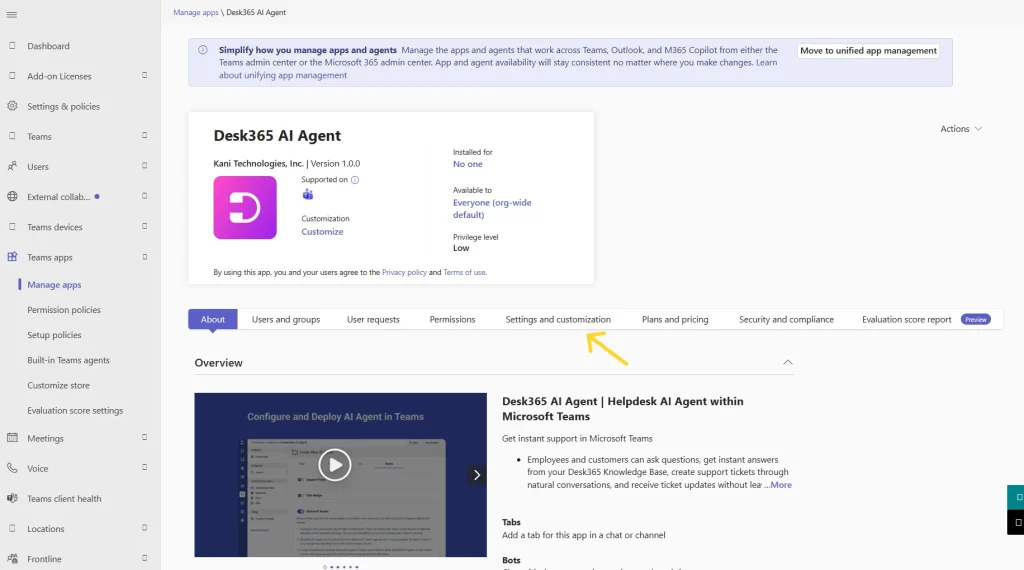This screenshot has height=570, width=1024.
Task: Open Setup policies in sidebar
Action: point(54,335)
